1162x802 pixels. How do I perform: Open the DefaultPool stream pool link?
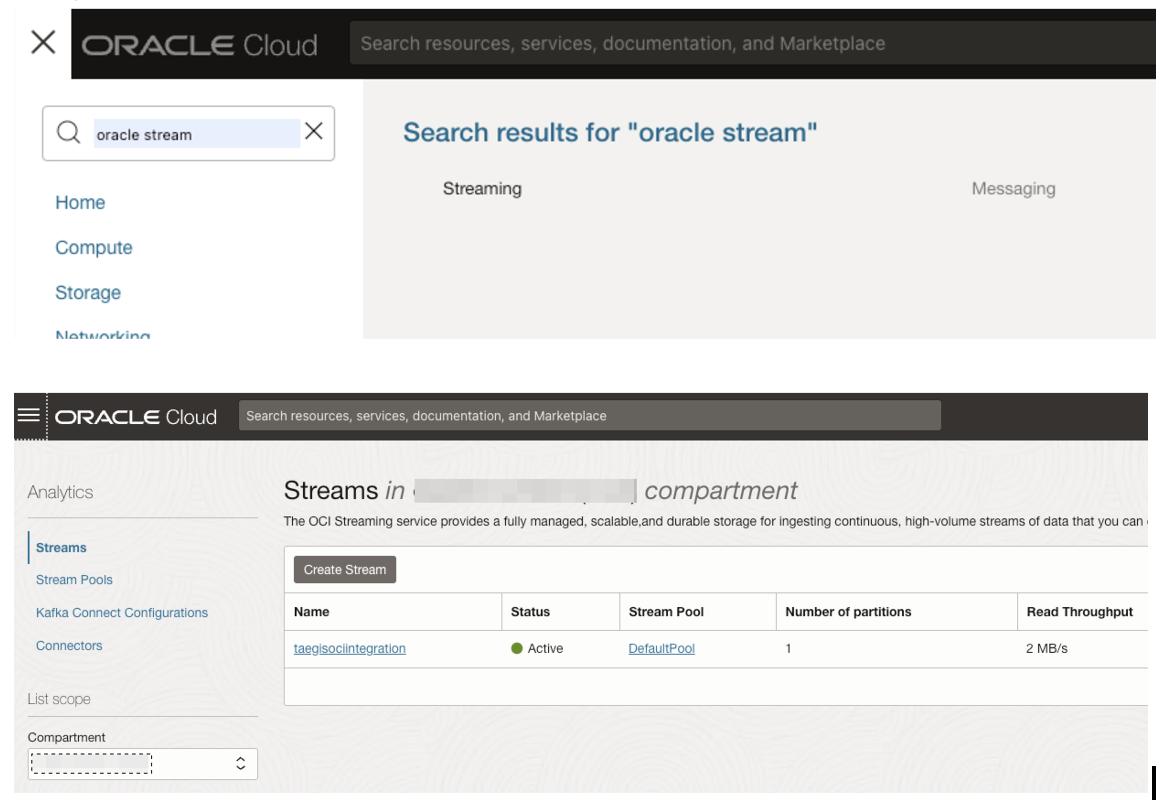point(661,649)
